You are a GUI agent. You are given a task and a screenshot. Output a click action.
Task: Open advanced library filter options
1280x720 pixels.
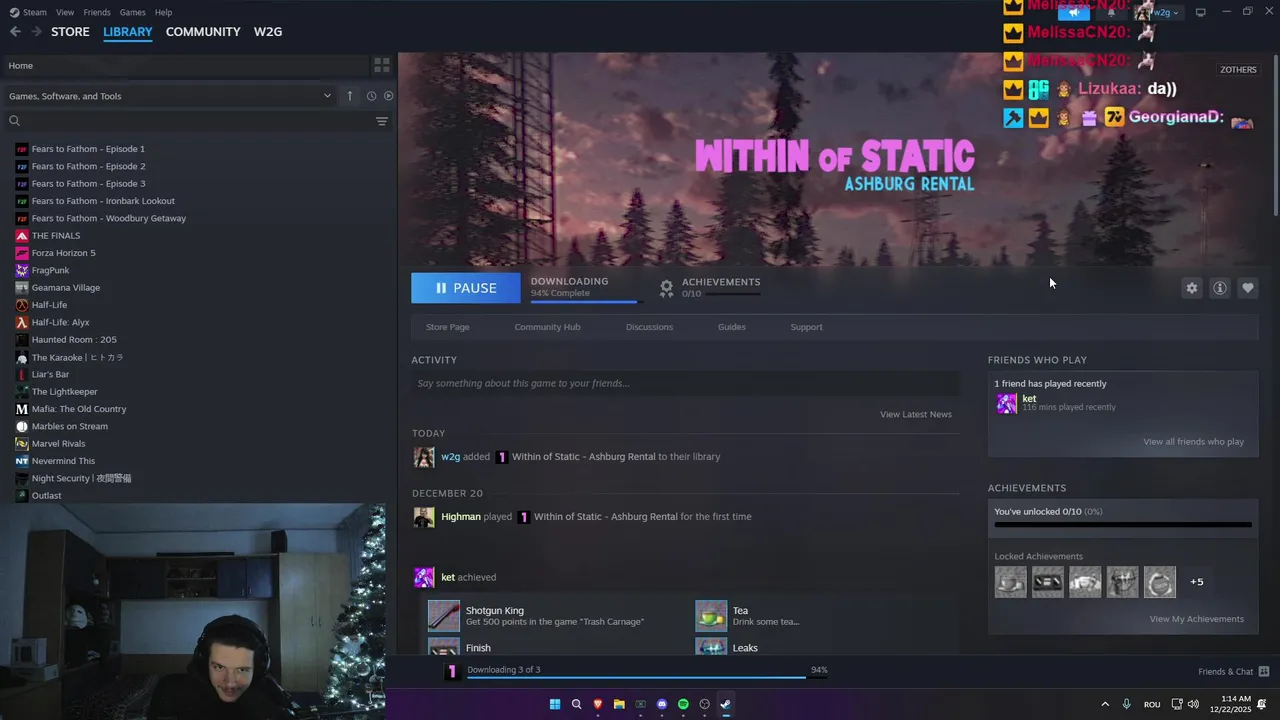coord(381,121)
